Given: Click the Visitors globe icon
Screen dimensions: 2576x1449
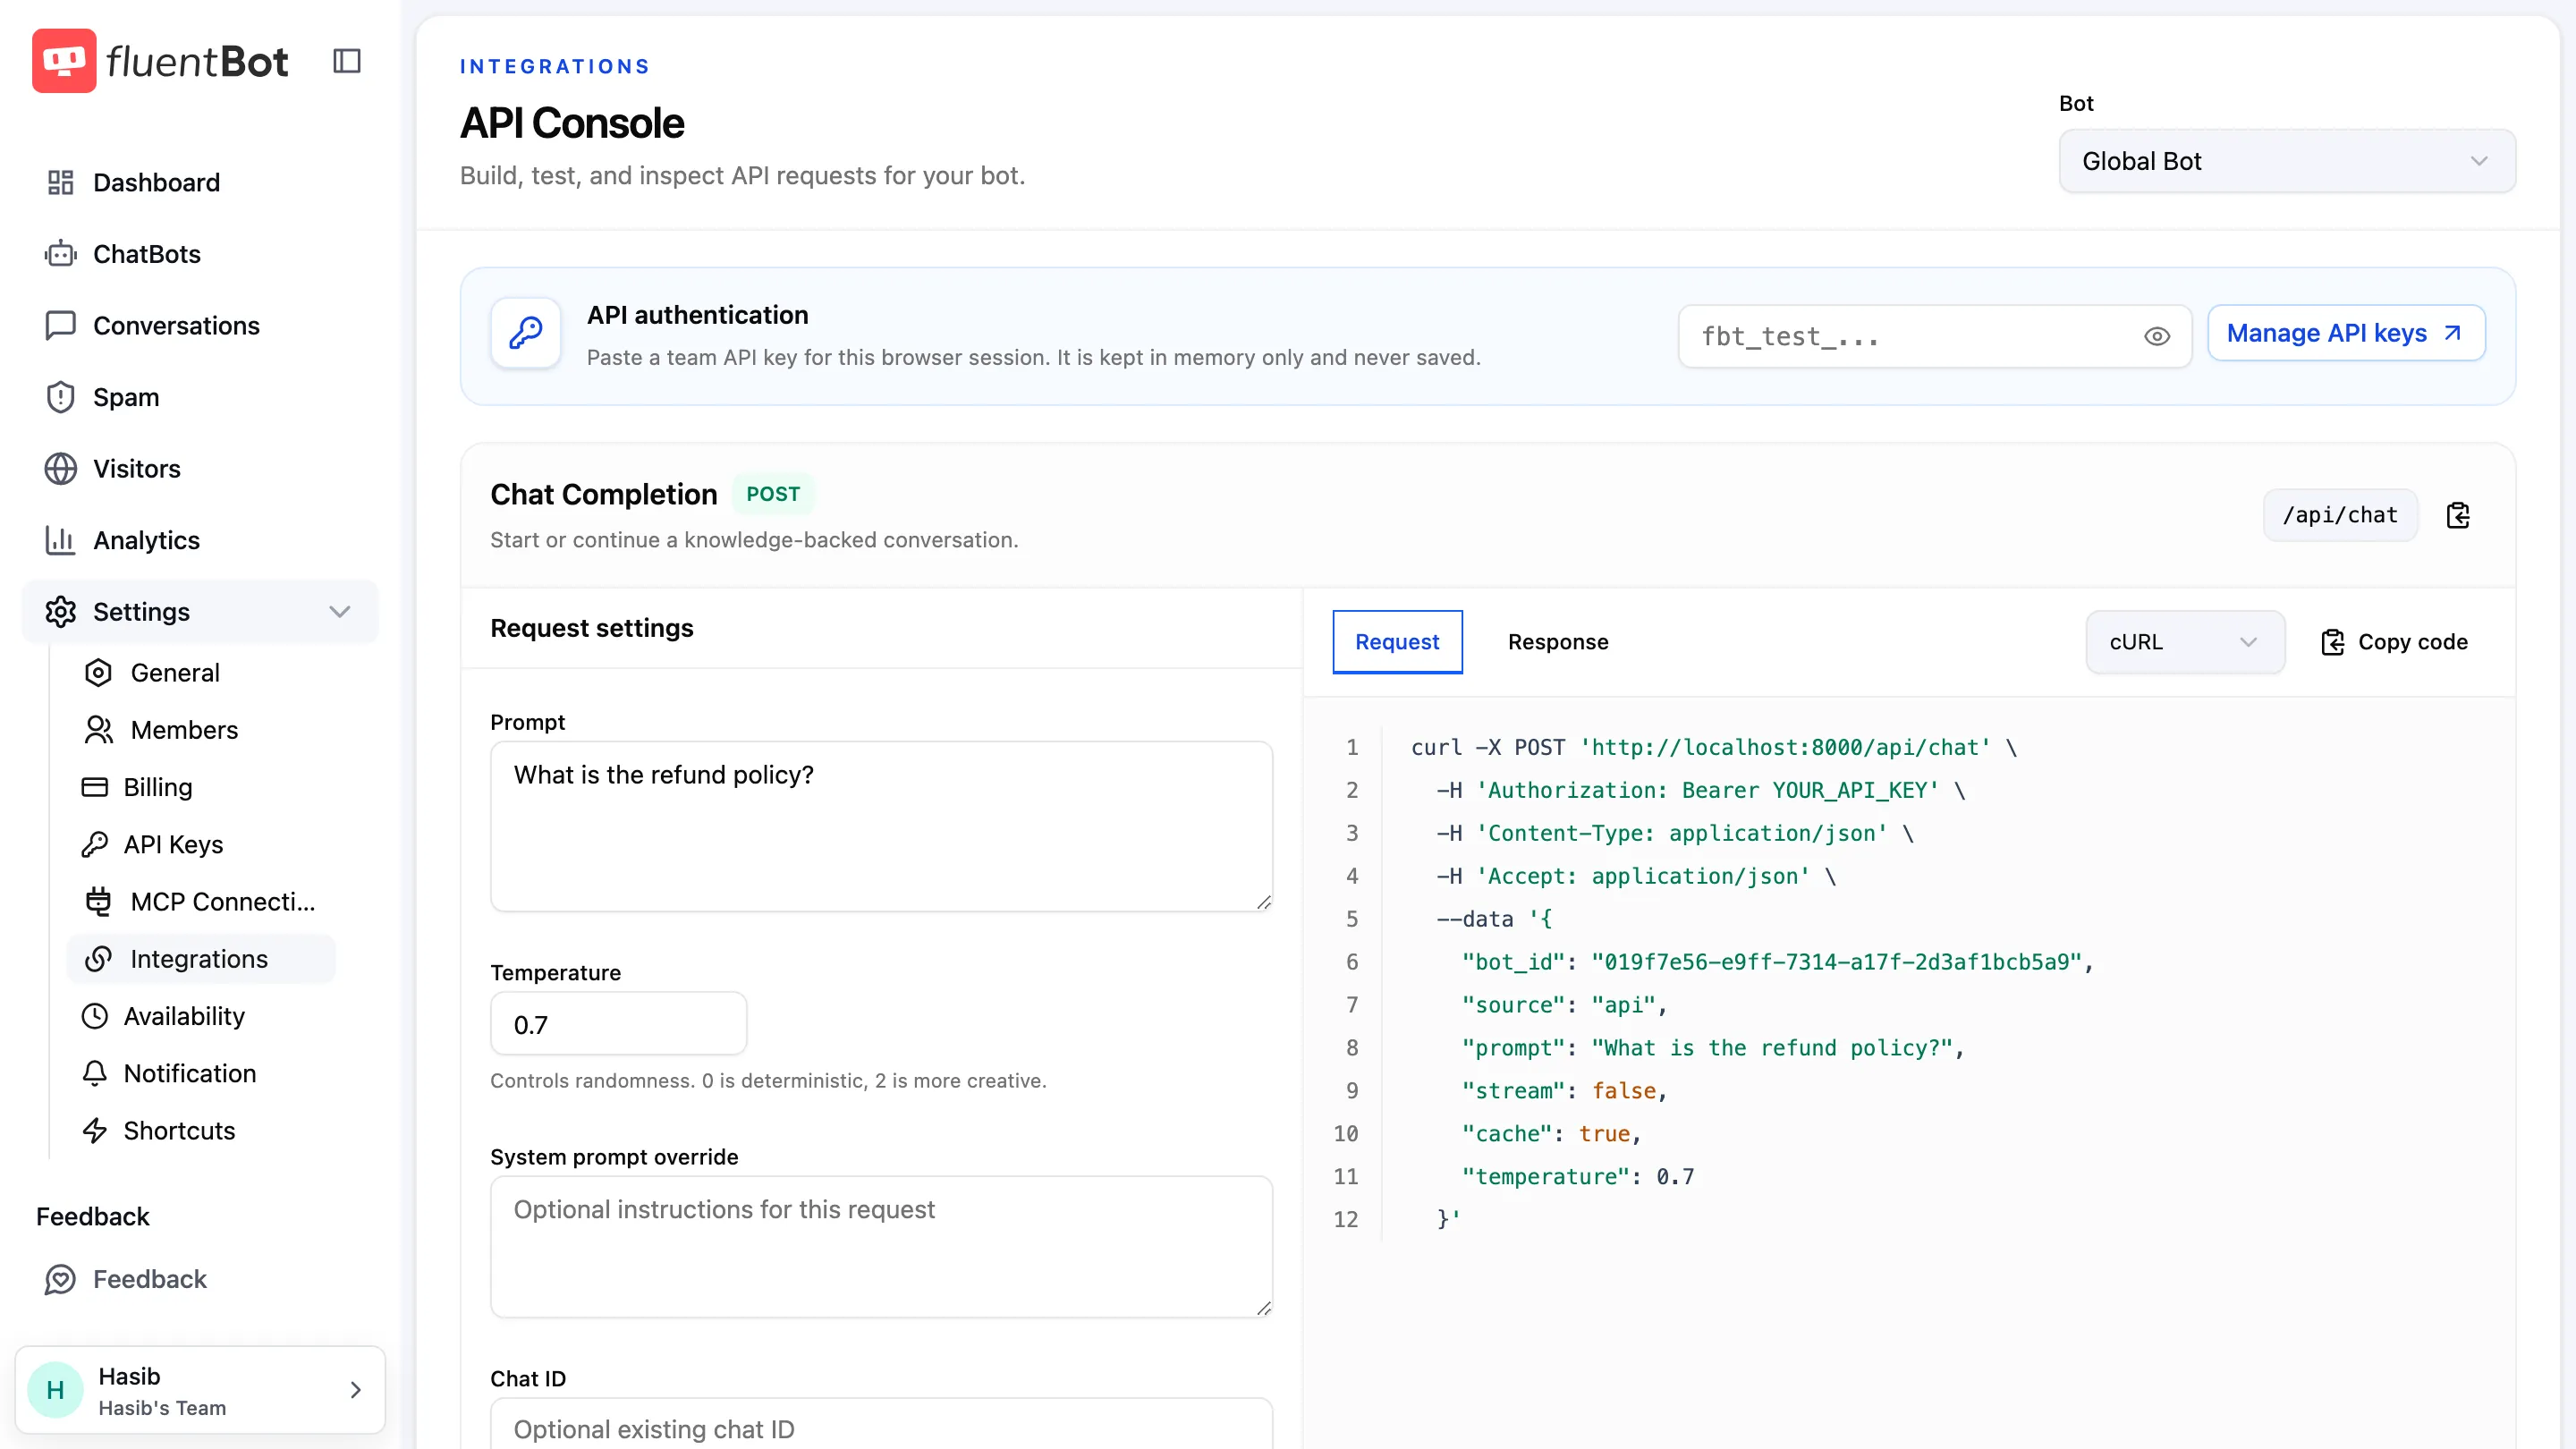Looking at the screenshot, I should pos(61,469).
